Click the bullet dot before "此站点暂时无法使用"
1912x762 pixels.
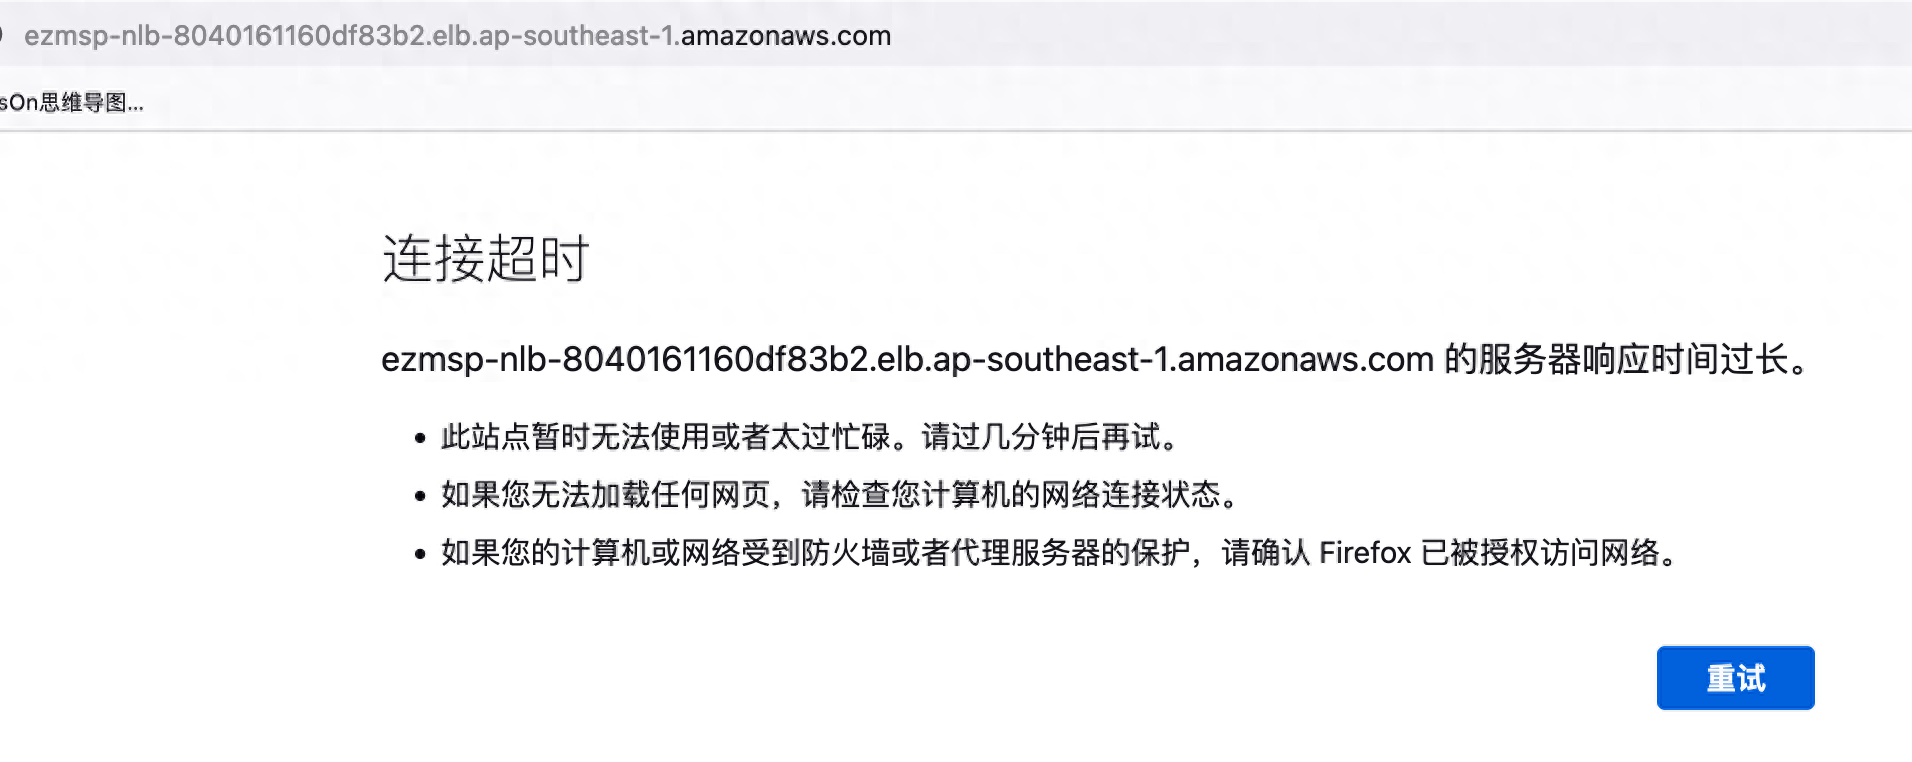420,439
